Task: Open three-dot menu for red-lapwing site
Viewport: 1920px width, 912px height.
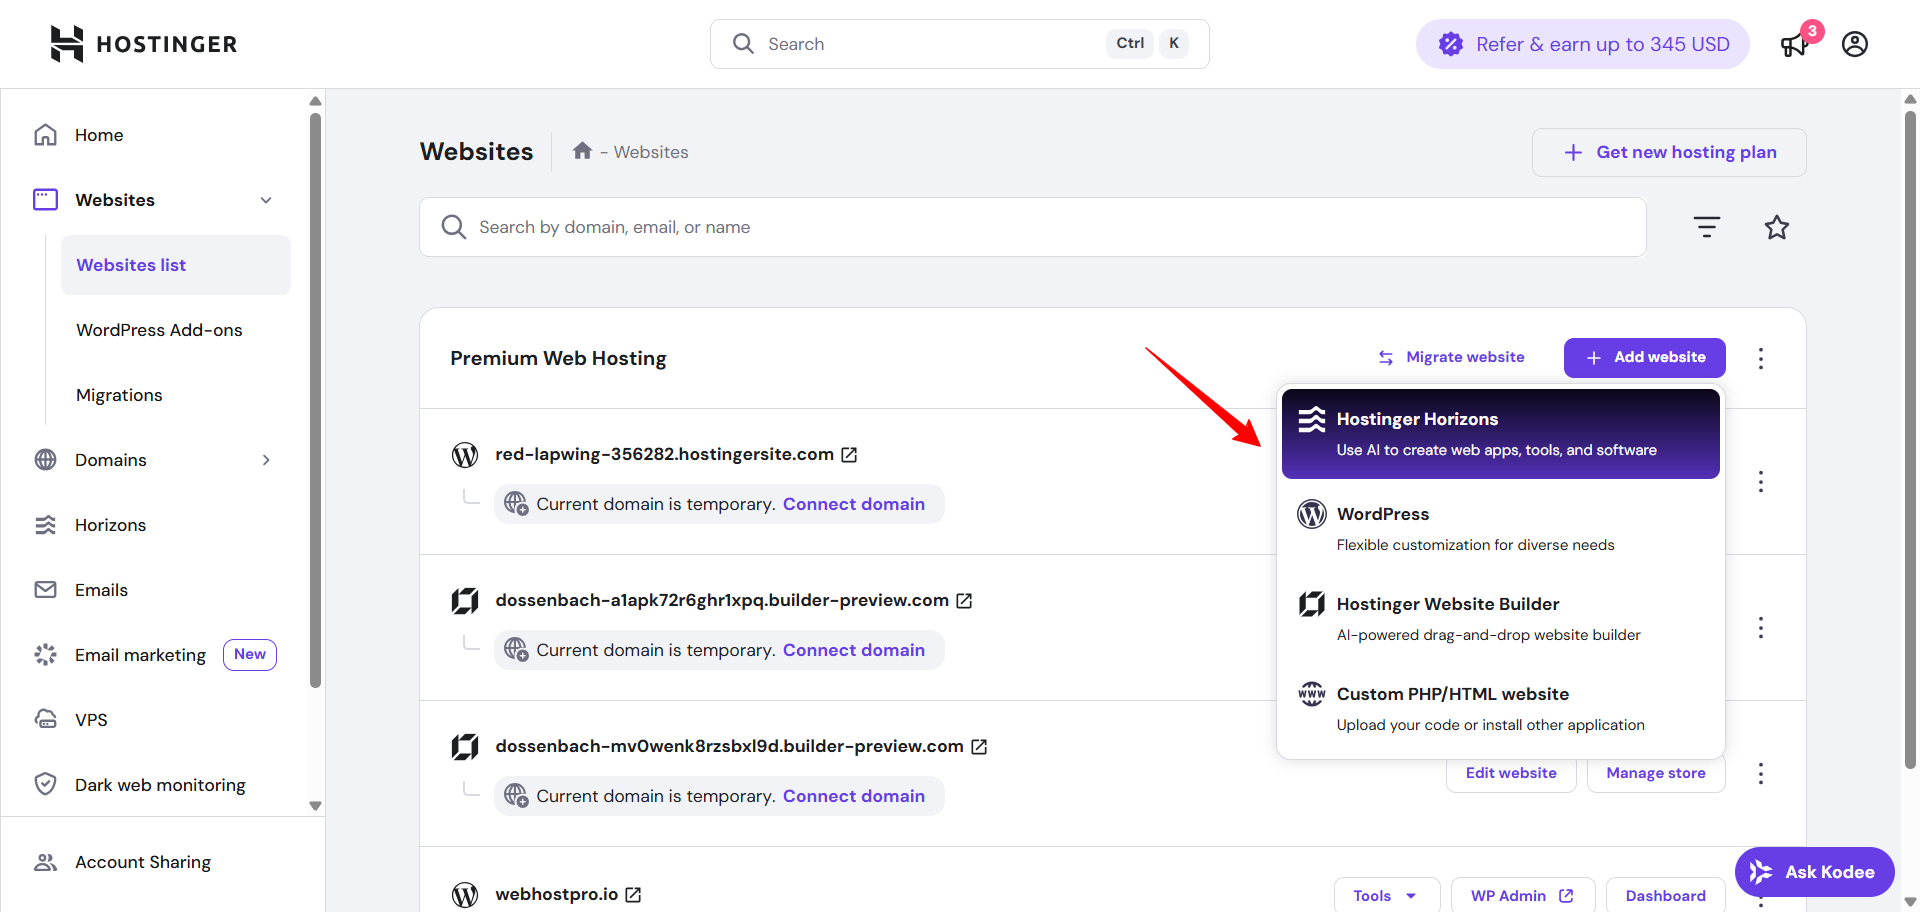Action: (1761, 482)
